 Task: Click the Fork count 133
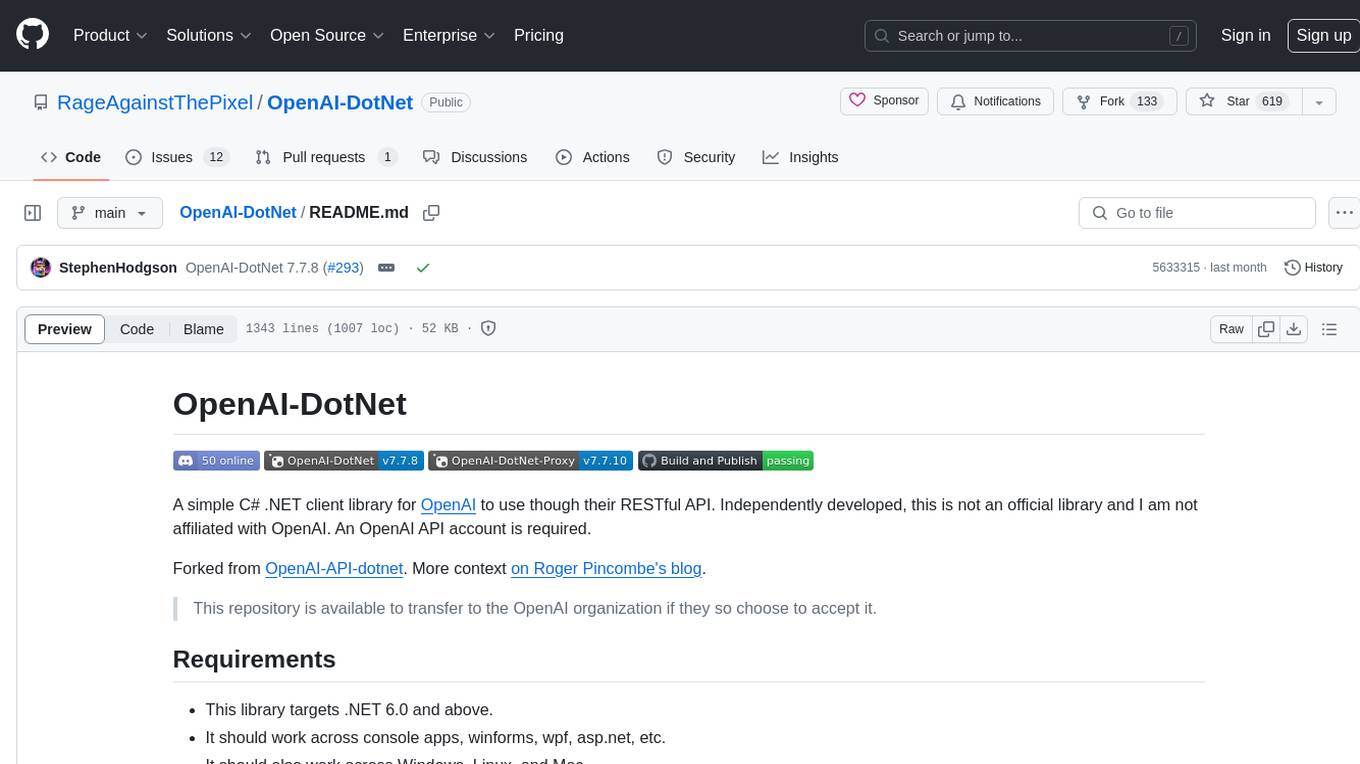tap(1147, 101)
